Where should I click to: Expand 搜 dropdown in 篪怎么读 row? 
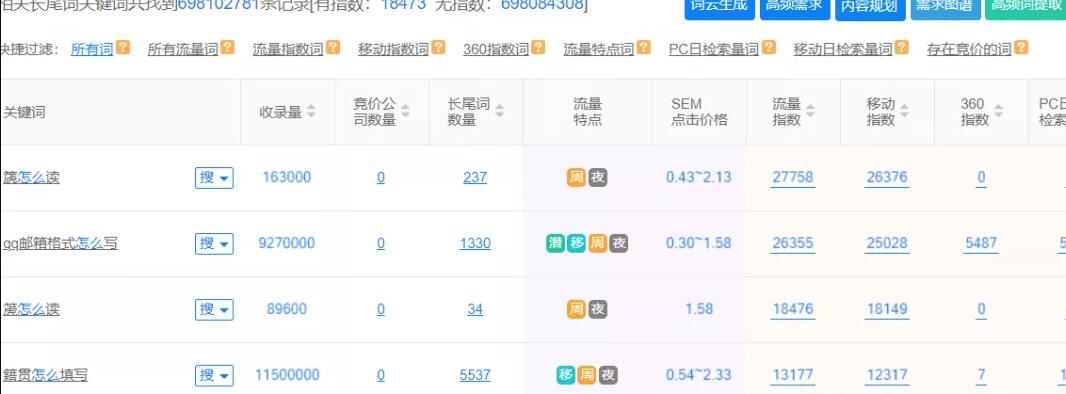214,177
